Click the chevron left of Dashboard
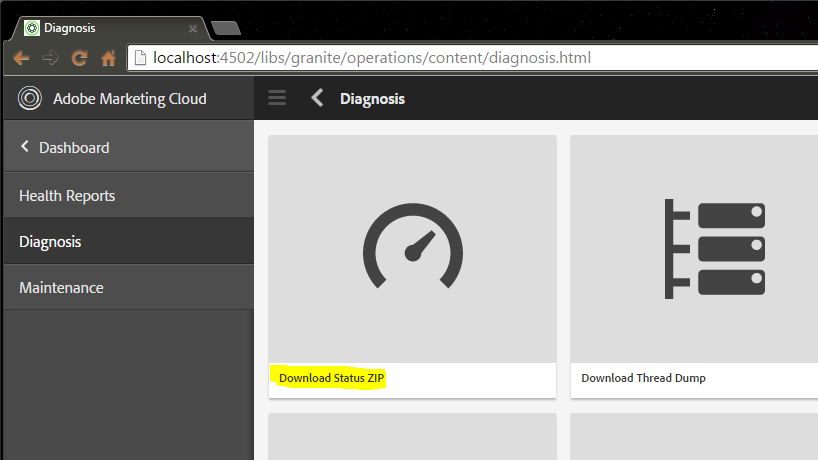Screen dimensions: 818x460 click(25, 147)
